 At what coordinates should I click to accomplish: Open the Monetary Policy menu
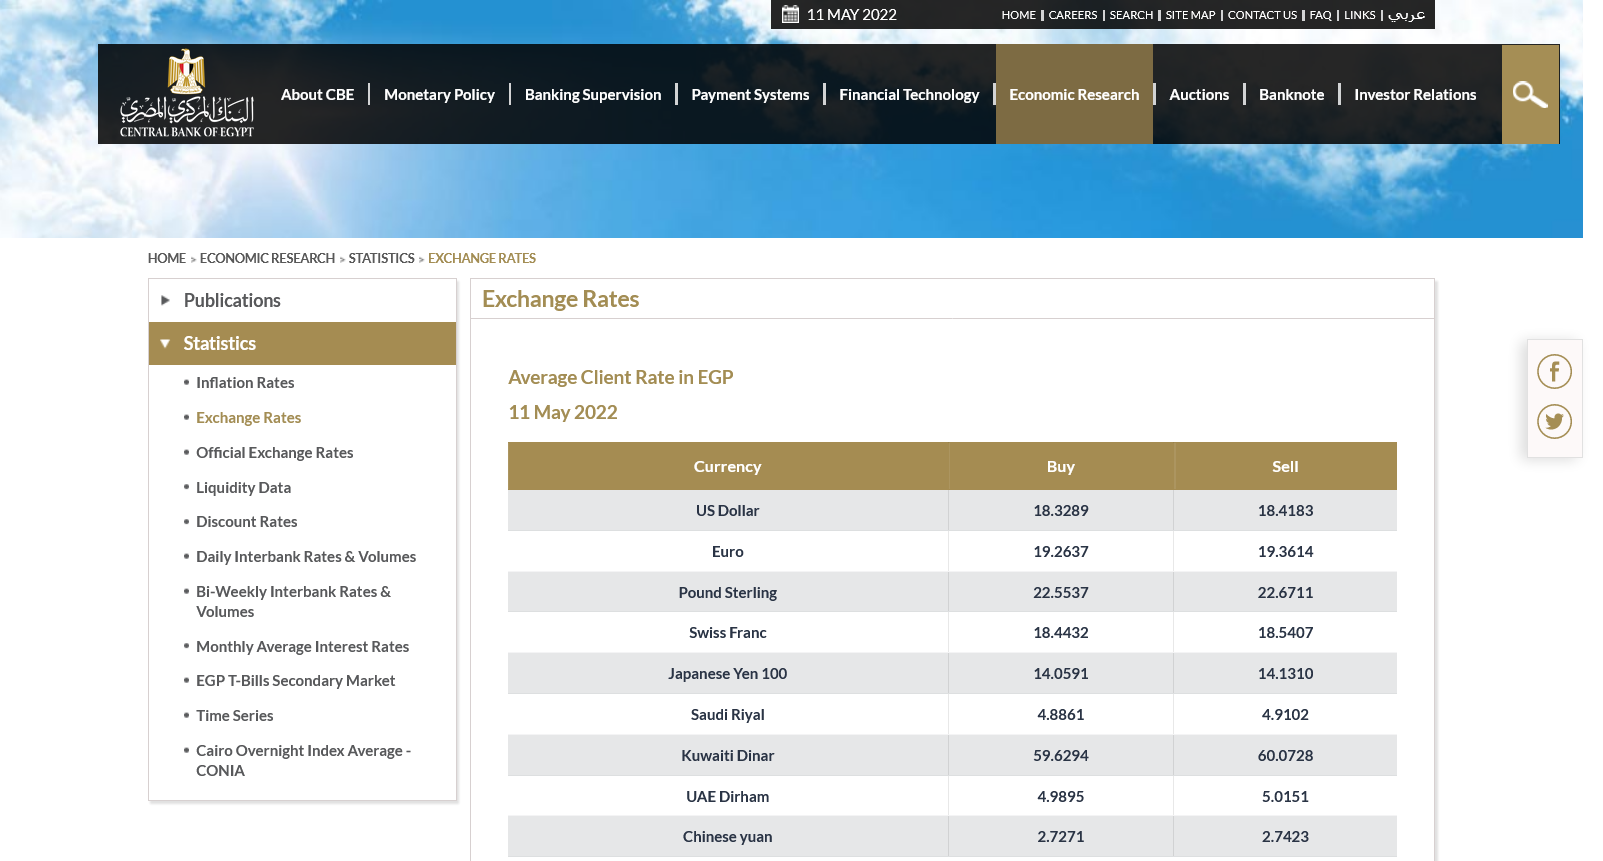[439, 95]
